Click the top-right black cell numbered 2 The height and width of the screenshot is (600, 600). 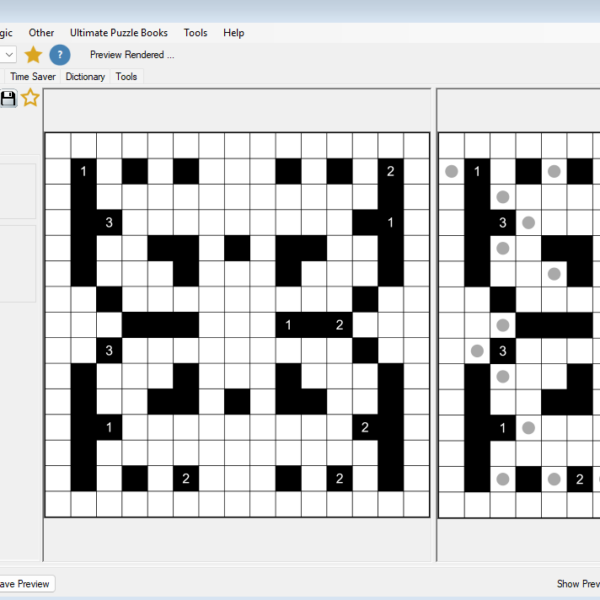pyautogui.click(x=390, y=172)
